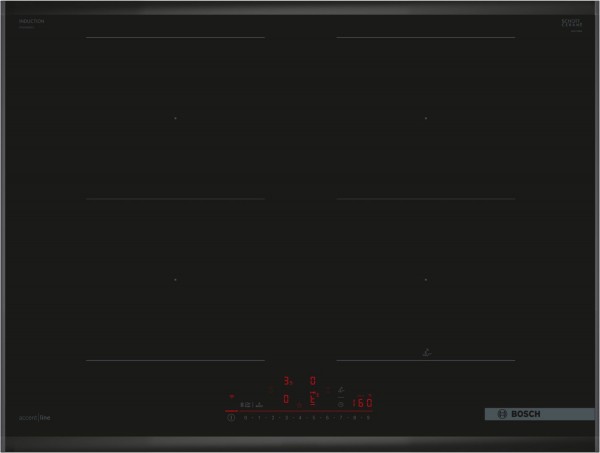The width and height of the screenshot is (600, 453).
Task: Select the zone display showing "3."
Action: click(288, 381)
